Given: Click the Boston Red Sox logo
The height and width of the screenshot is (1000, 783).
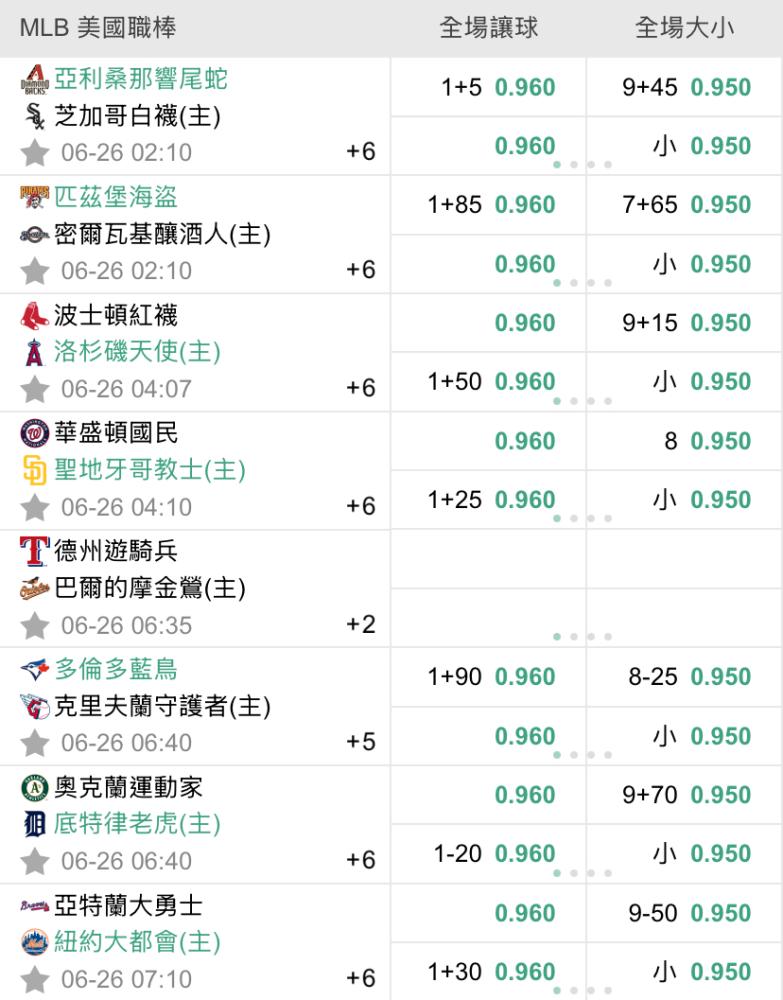Looking at the screenshot, I should click(x=34, y=315).
